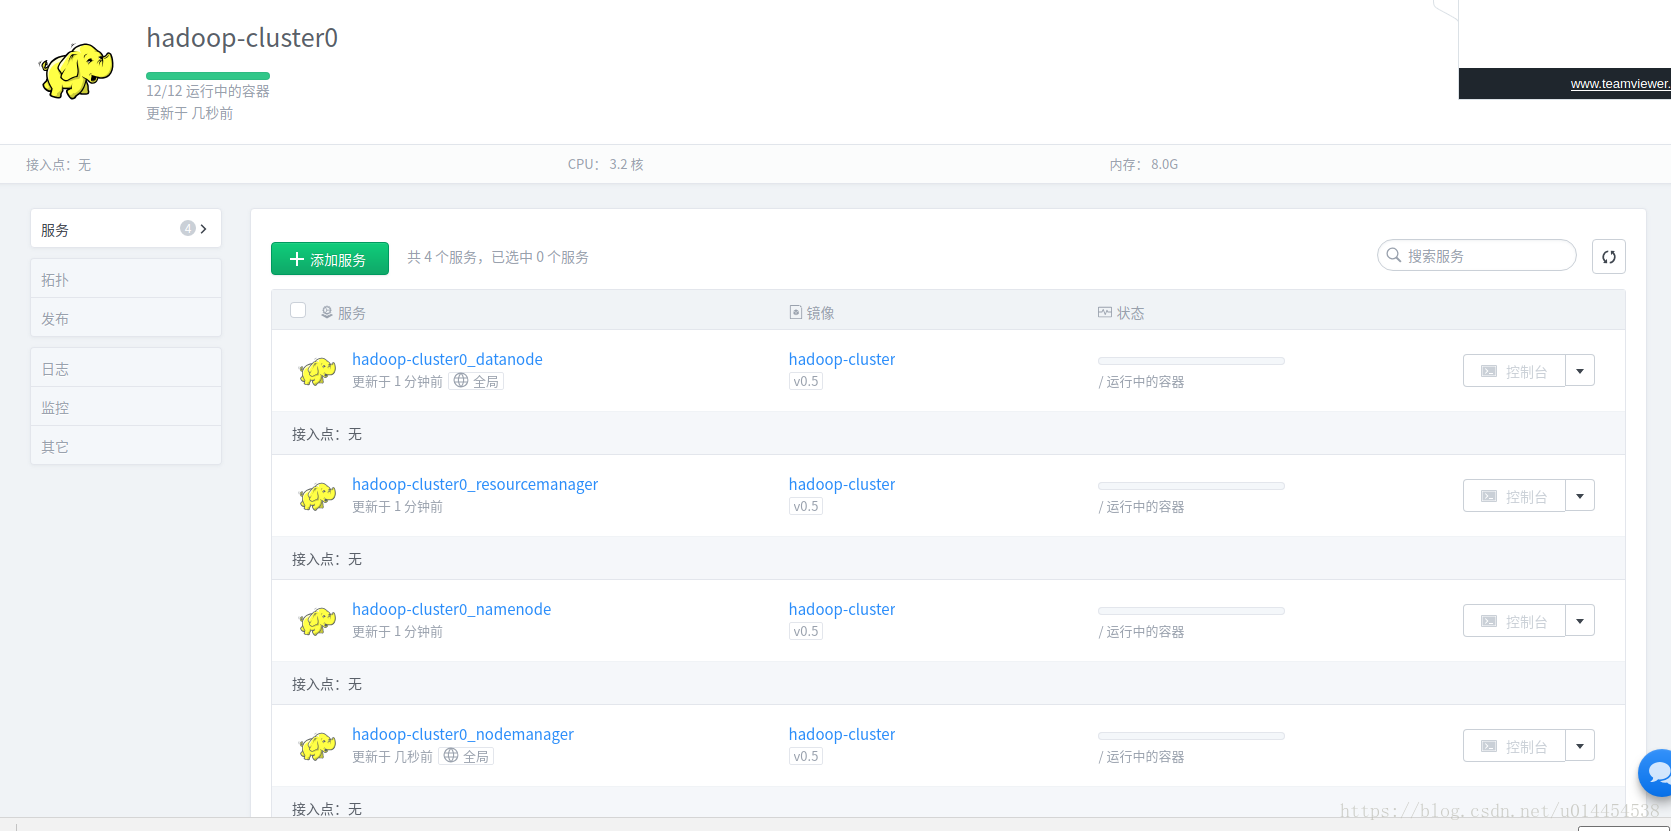Screen dimensions: 1671x831
Task: Open the 拓扑 sidebar tab
Action: pos(126,279)
